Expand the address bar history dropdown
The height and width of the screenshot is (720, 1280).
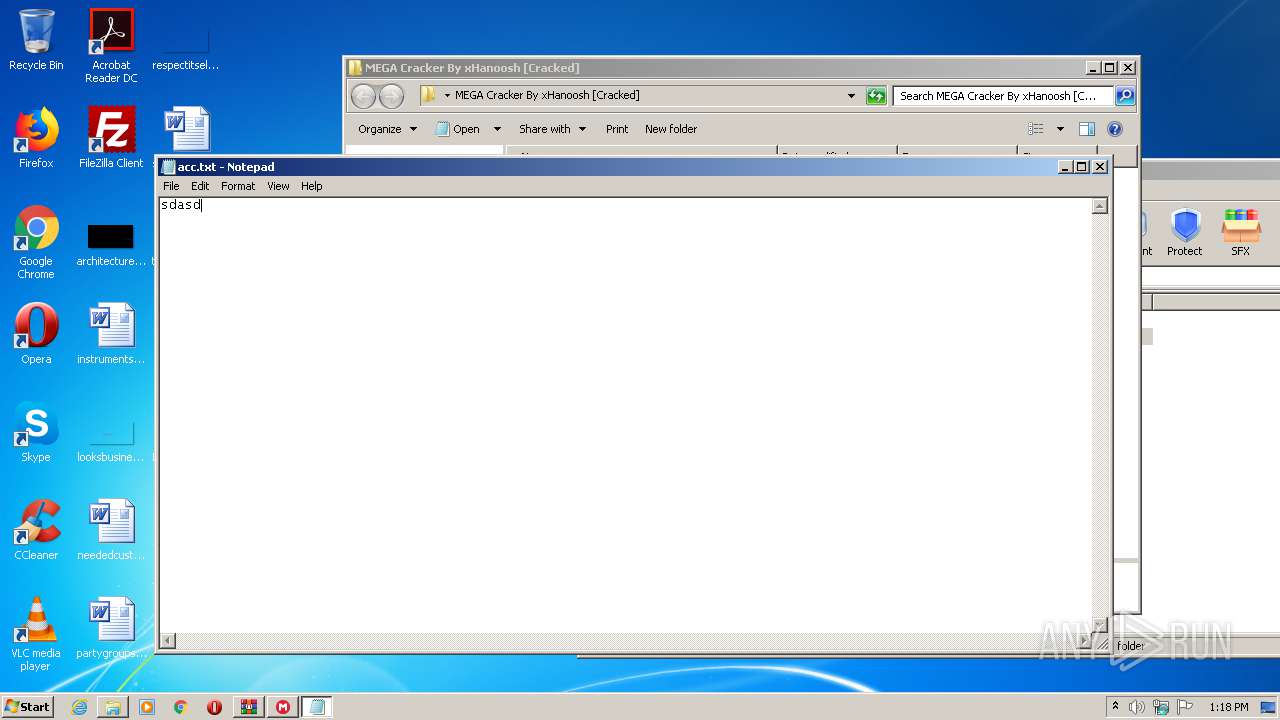point(851,96)
